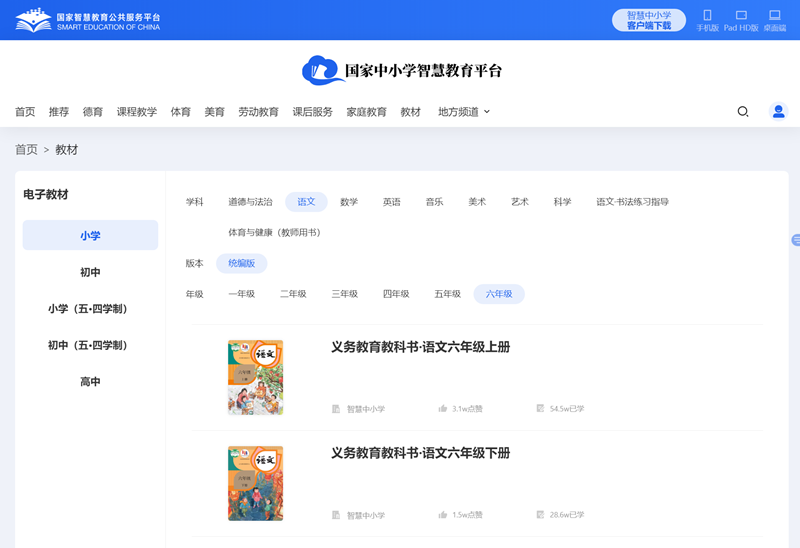Download the 智慧中小学 client
Screen dimensions: 800x548
[649, 20]
